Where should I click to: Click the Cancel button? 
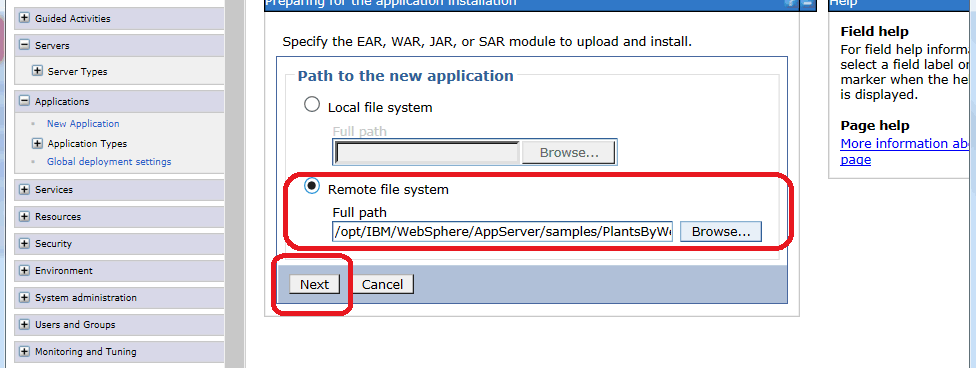[383, 285]
